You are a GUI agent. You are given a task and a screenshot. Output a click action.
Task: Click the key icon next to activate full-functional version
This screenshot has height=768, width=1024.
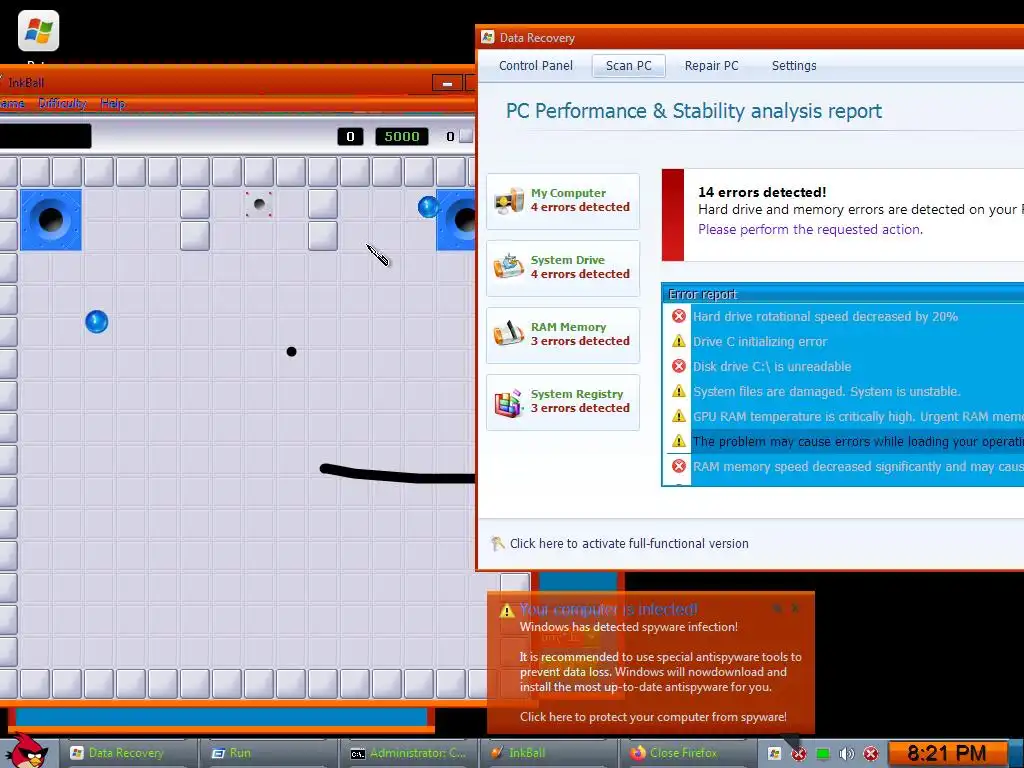point(498,543)
